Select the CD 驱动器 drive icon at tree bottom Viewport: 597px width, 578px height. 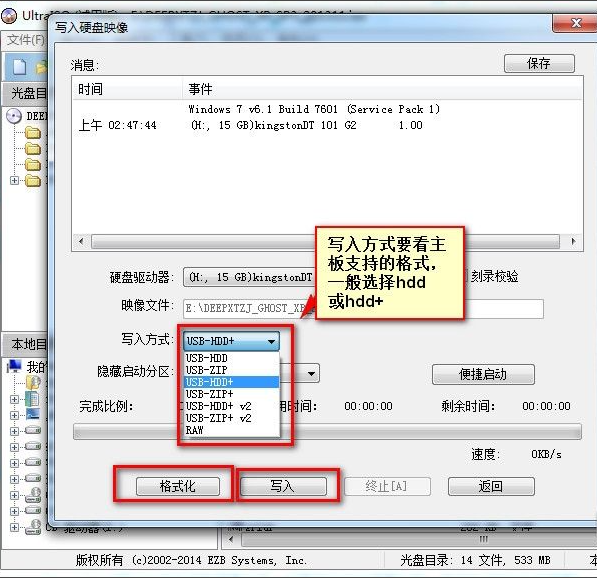33,527
